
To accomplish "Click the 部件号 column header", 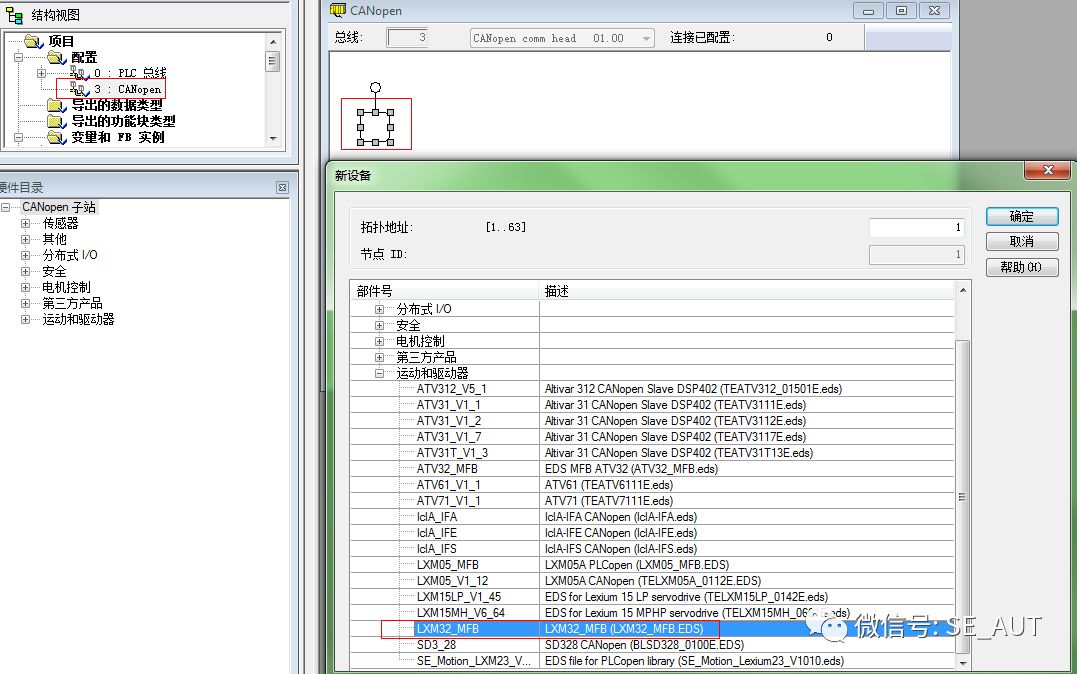I will 444,291.
